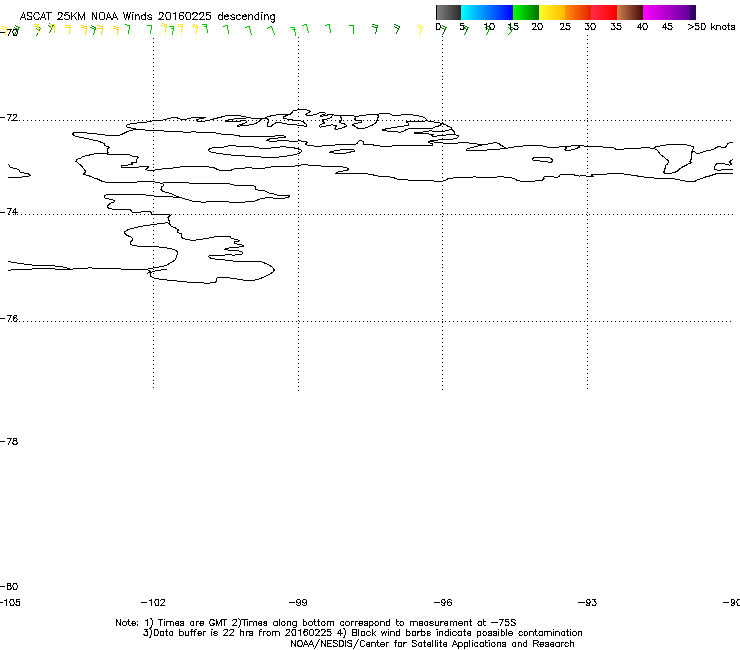Select the red 30–35 knots legend segment

tap(604, 12)
